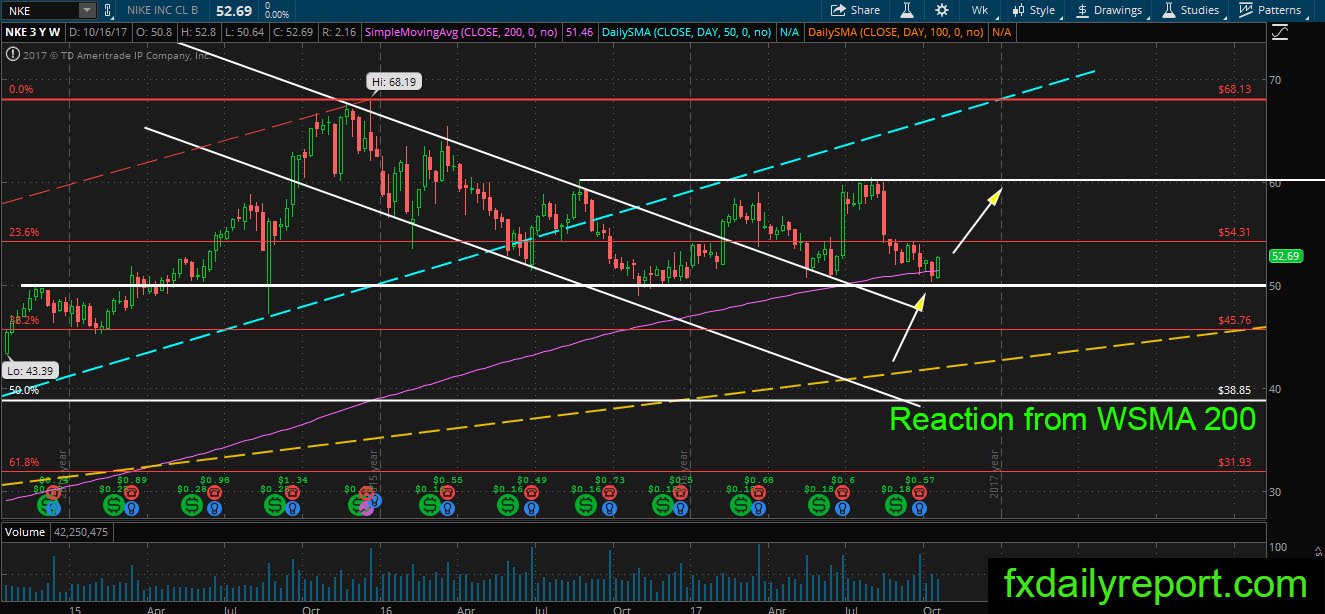Click the NKE symbol input field
Screen dimensions: 1325x614
[39, 10]
